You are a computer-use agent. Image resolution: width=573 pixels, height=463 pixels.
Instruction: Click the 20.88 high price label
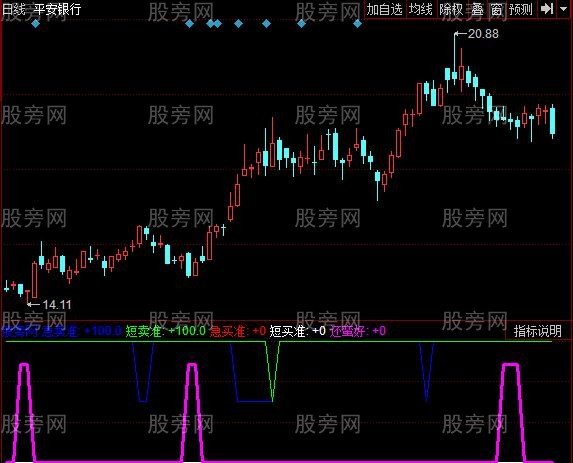tap(483, 34)
